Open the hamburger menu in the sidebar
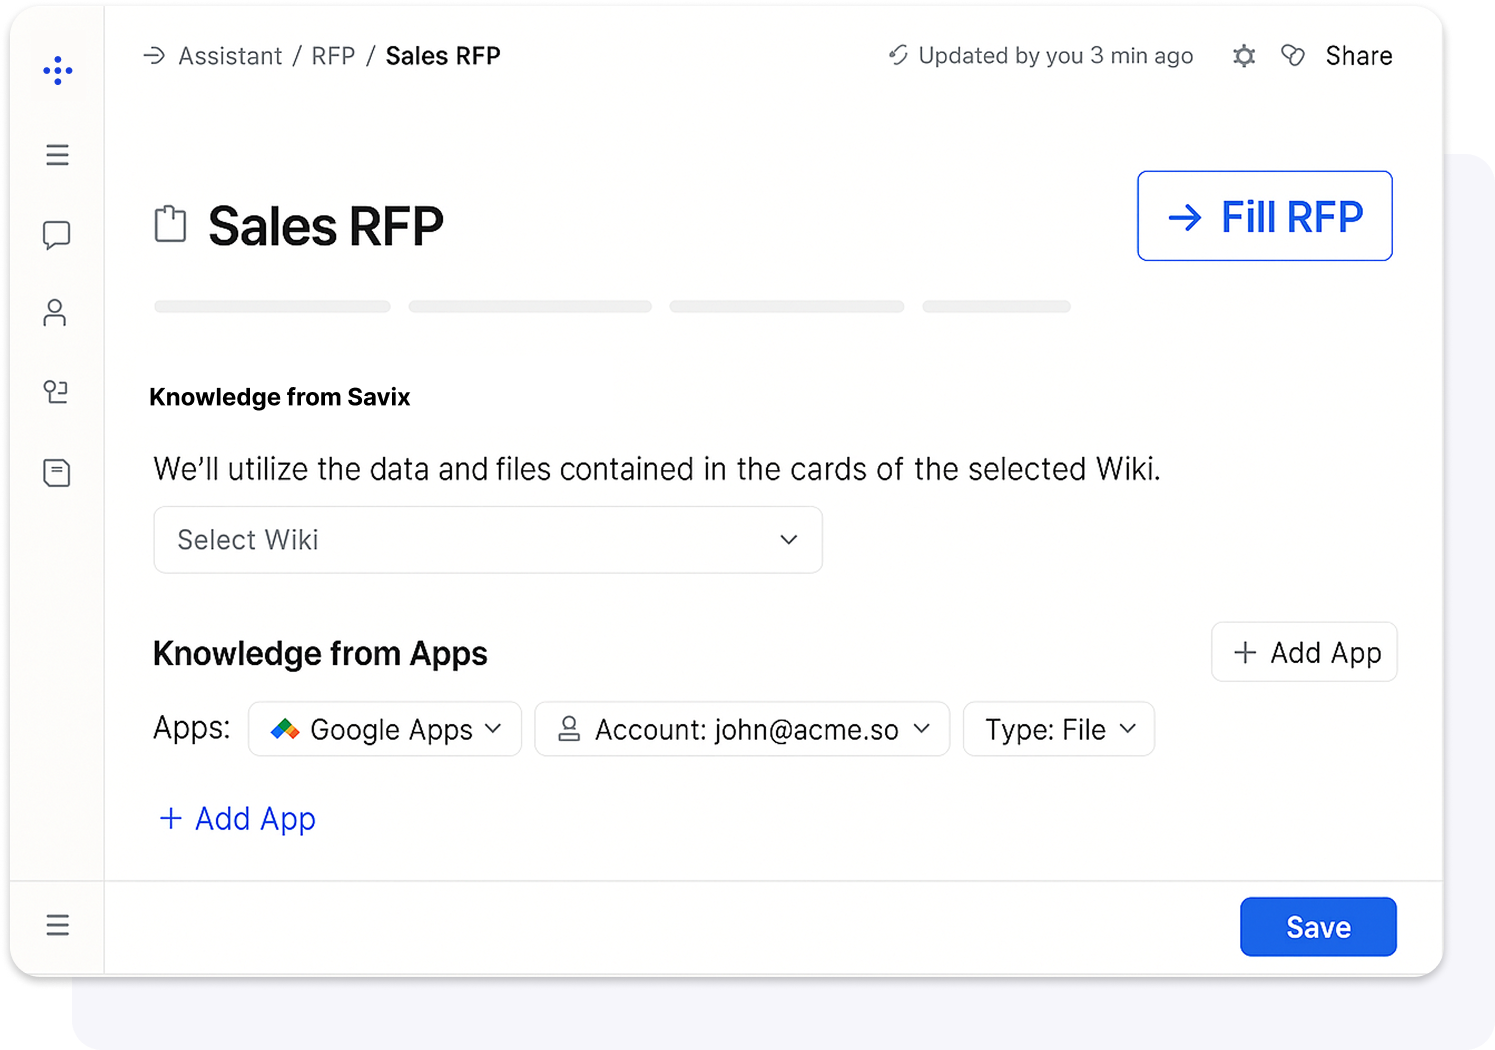Screen dimensions: 1495x1050 pos(57,155)
